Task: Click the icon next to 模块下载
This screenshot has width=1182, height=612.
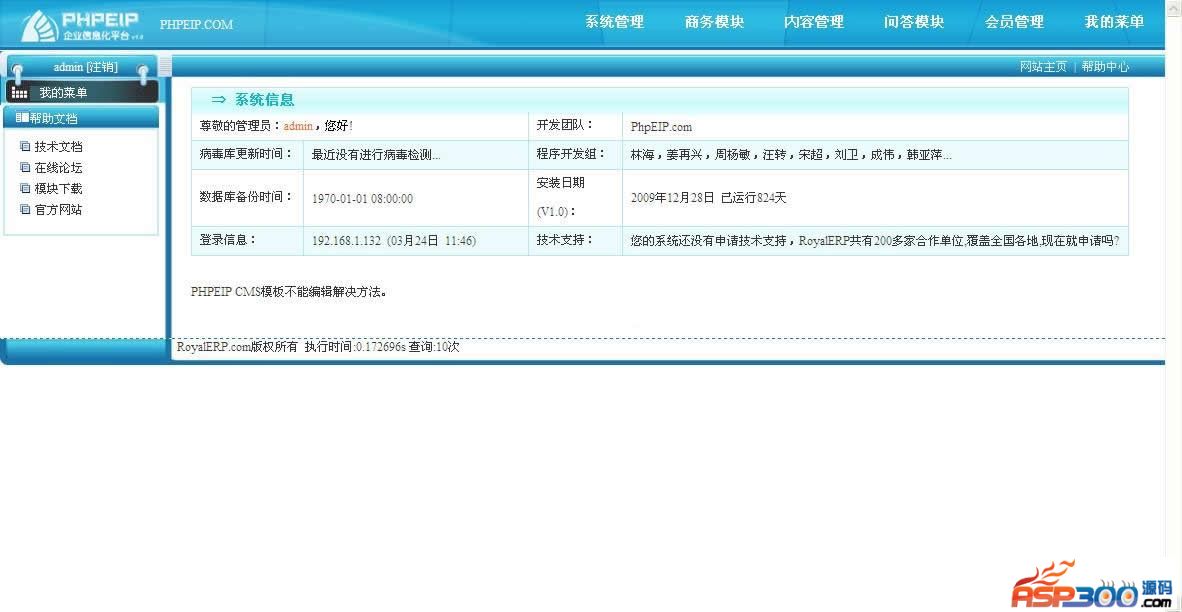Action: (25, 188)
